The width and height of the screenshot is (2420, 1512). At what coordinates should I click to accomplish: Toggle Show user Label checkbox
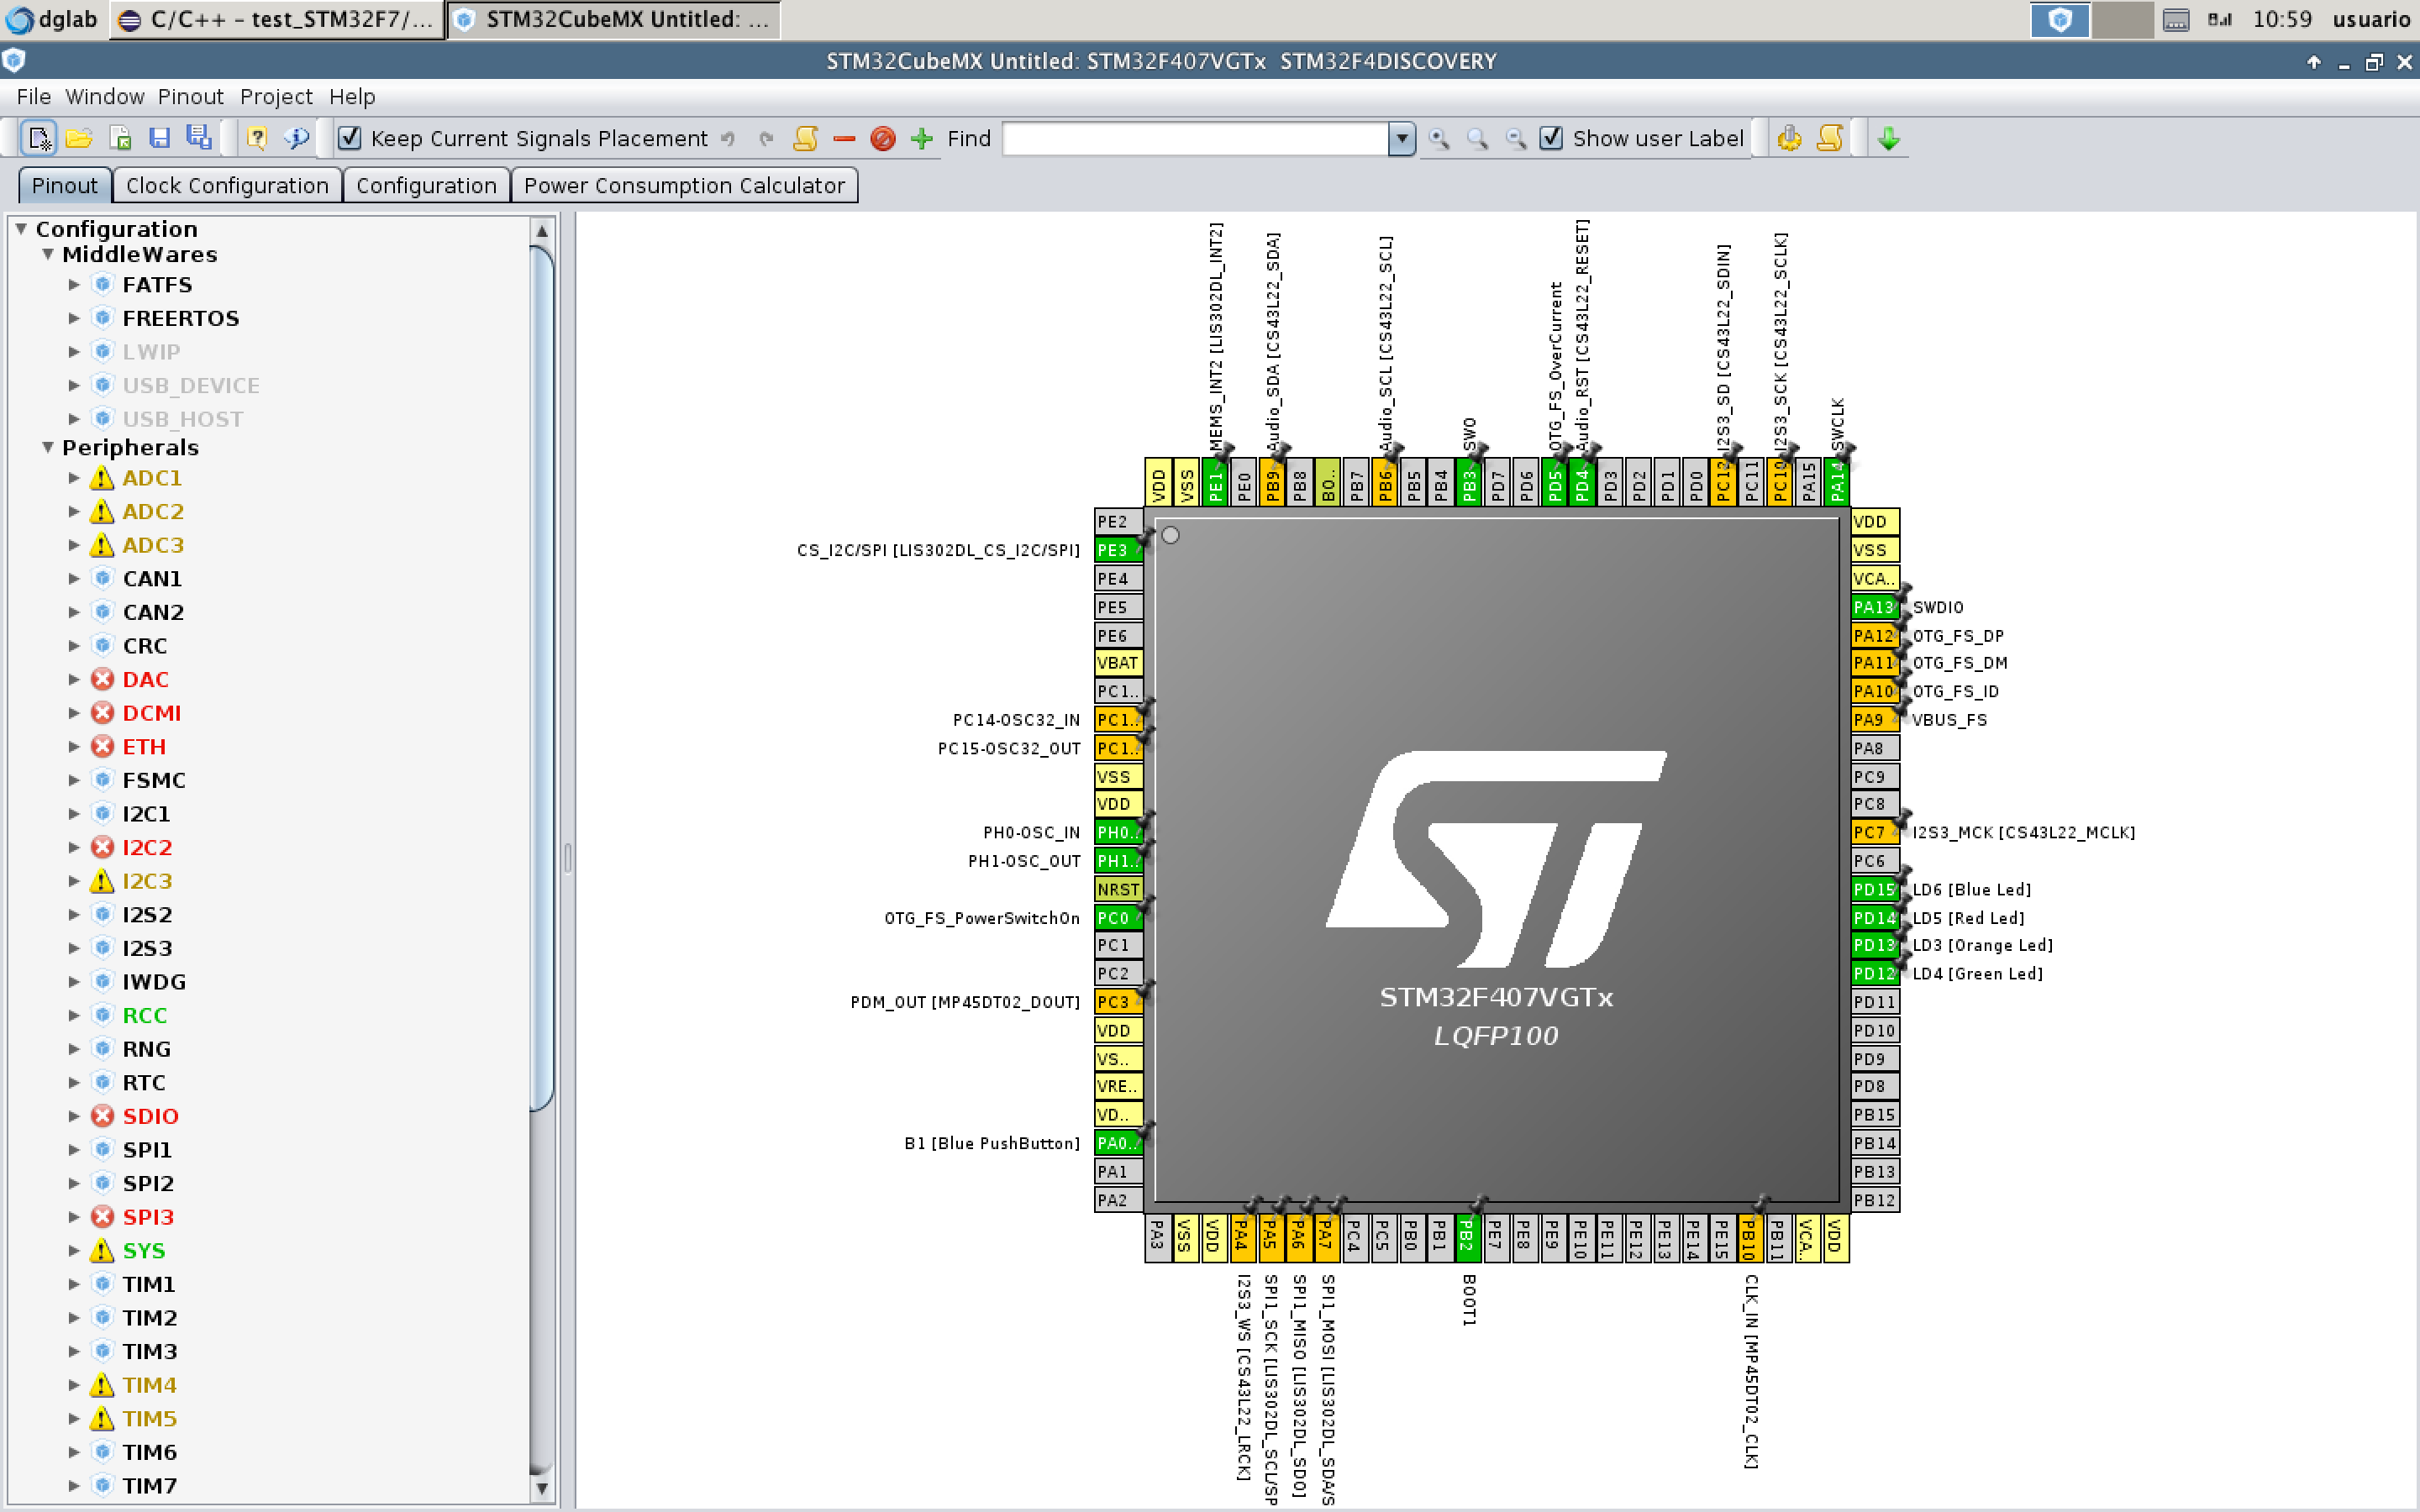tap(1551, 138)
